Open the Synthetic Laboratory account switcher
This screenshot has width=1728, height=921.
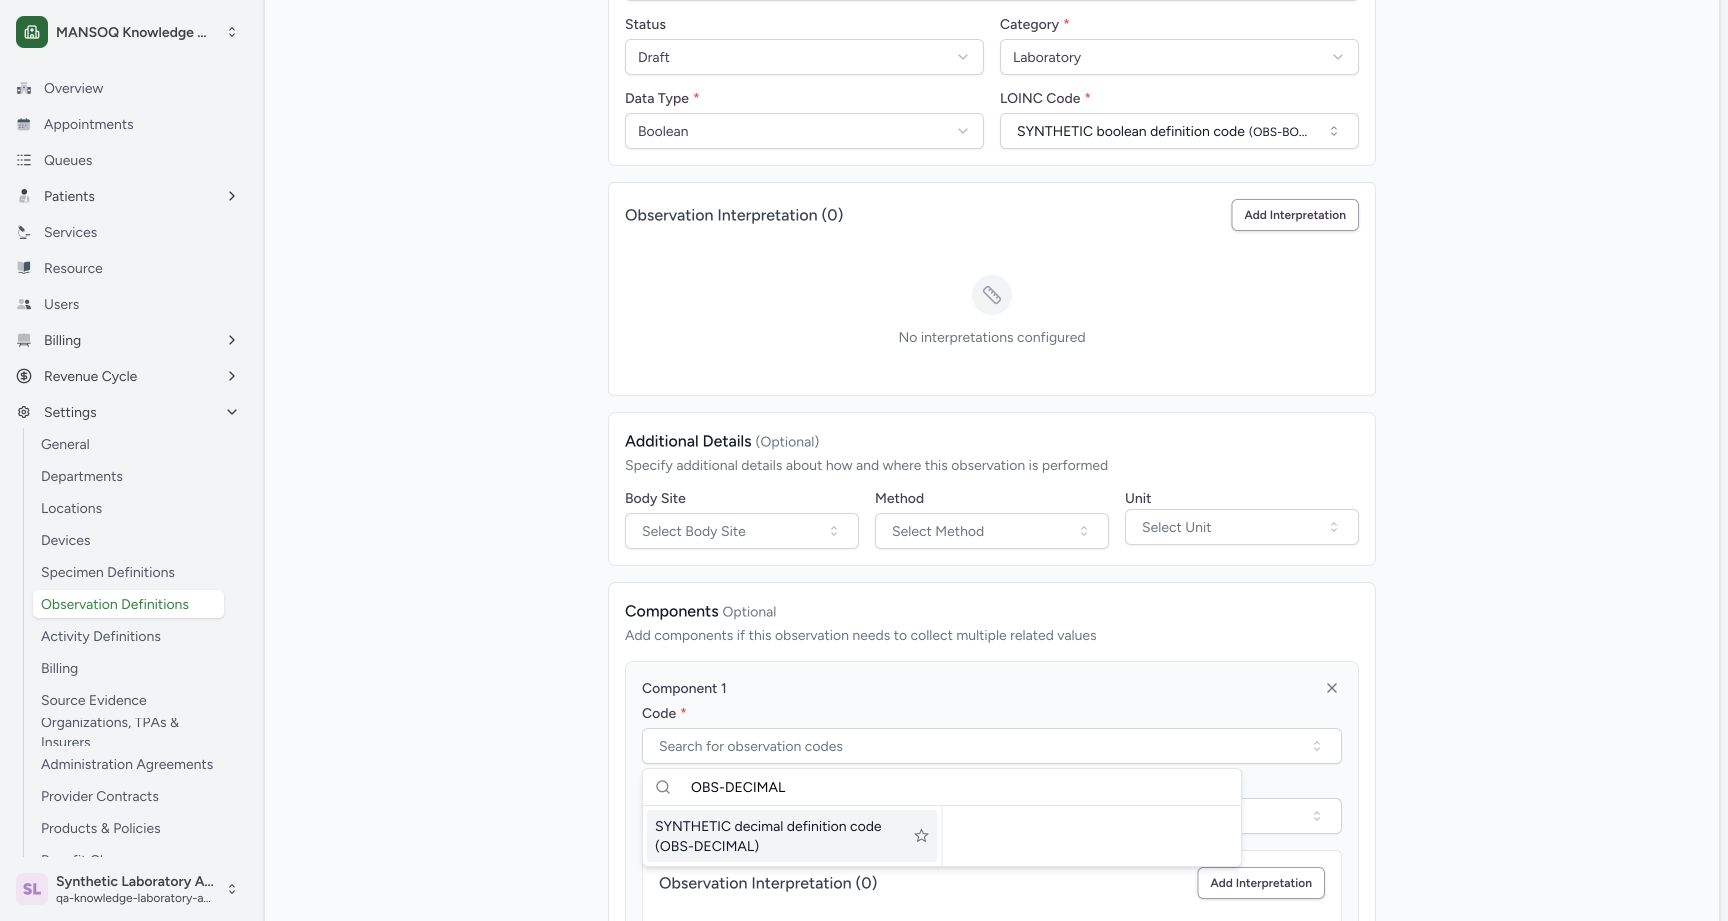(132, 888)
